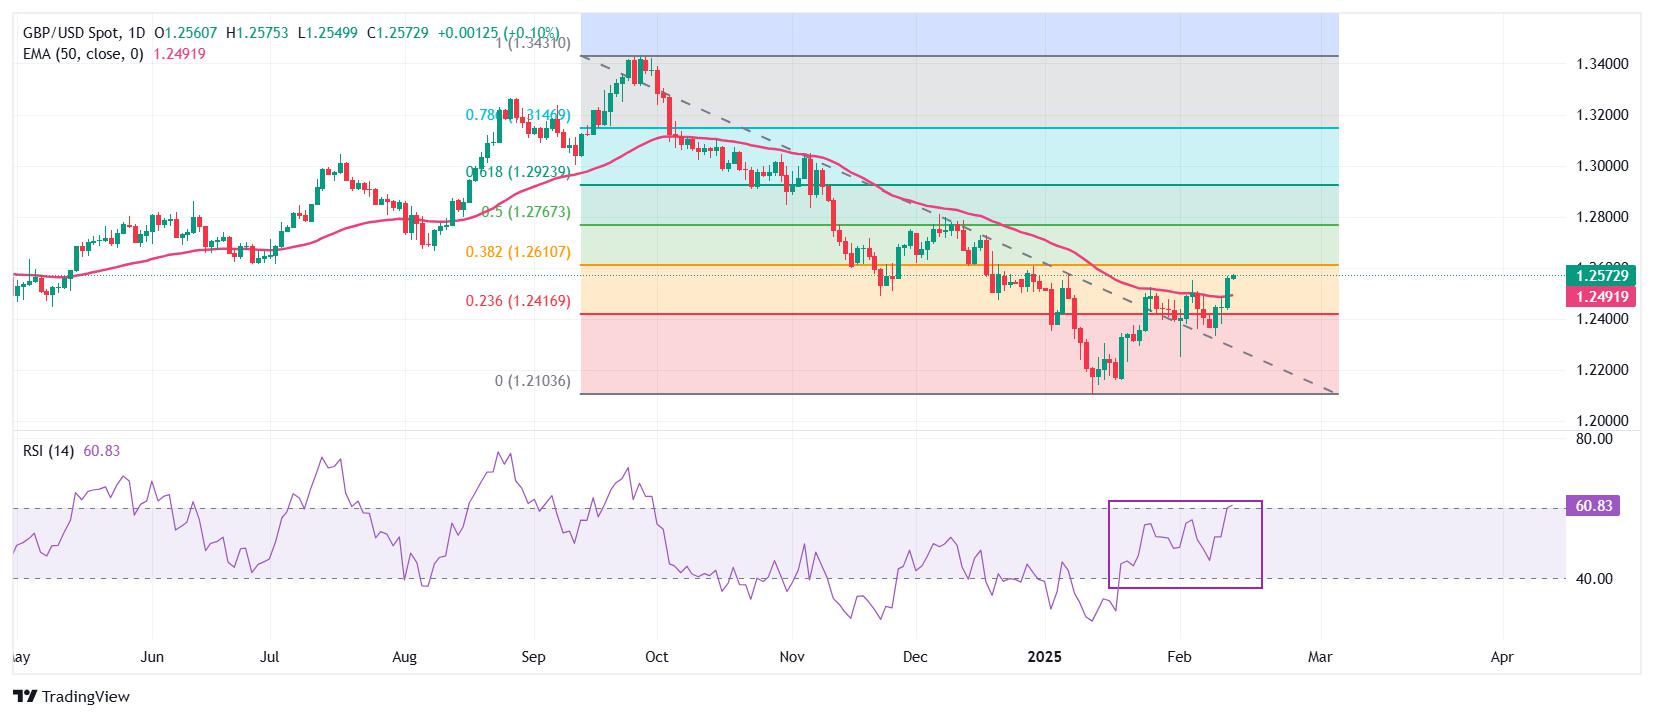Select the 80.00 level on RSI scale
The width and height of the screenshot is (1654, 718).
click(1594, 438)
